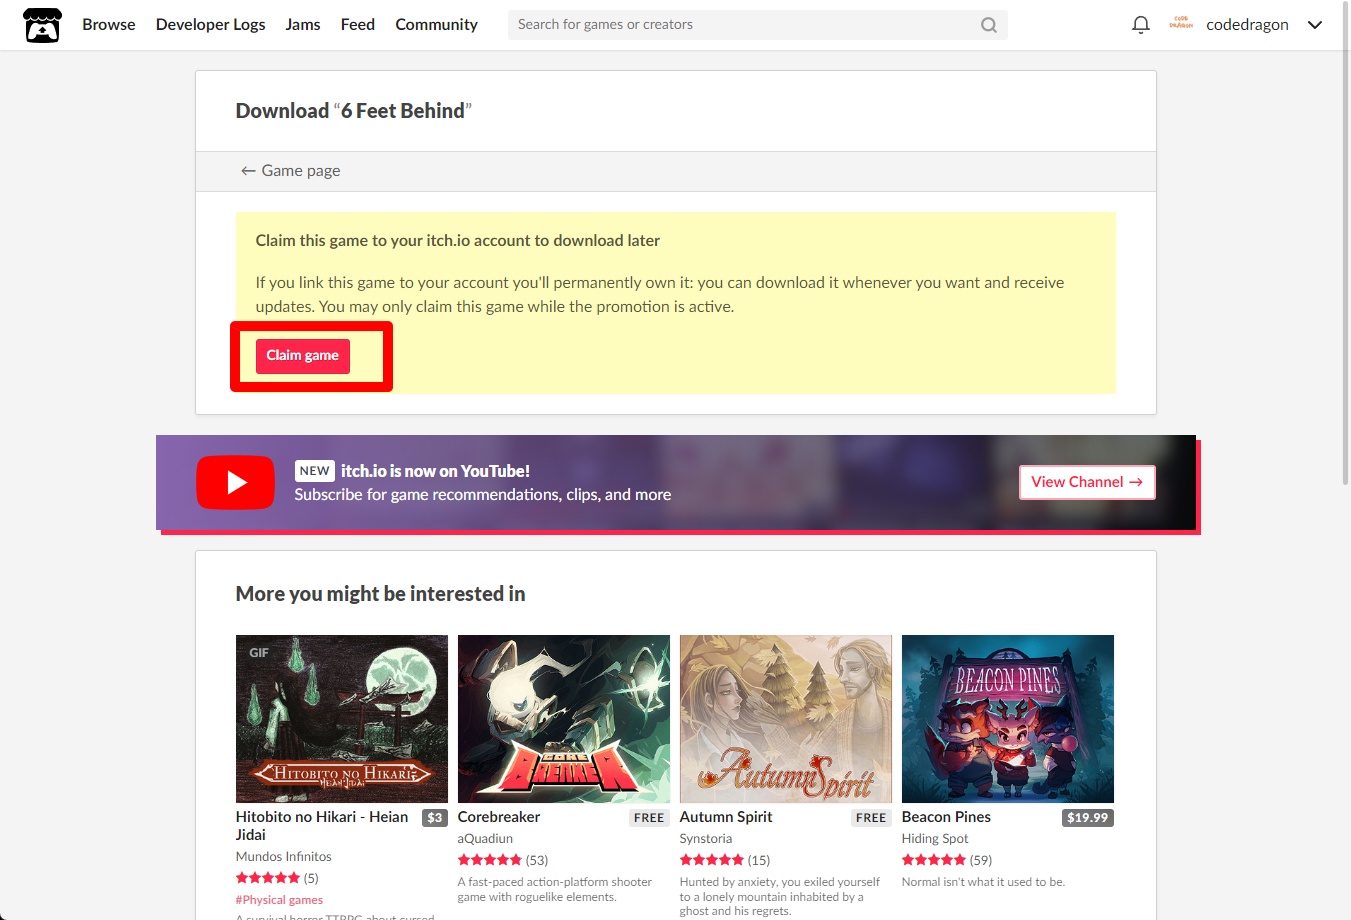This screenshot has width=1351, height=920.
Task: Click Beacon Pines' star rating
Action: (934, 860)
